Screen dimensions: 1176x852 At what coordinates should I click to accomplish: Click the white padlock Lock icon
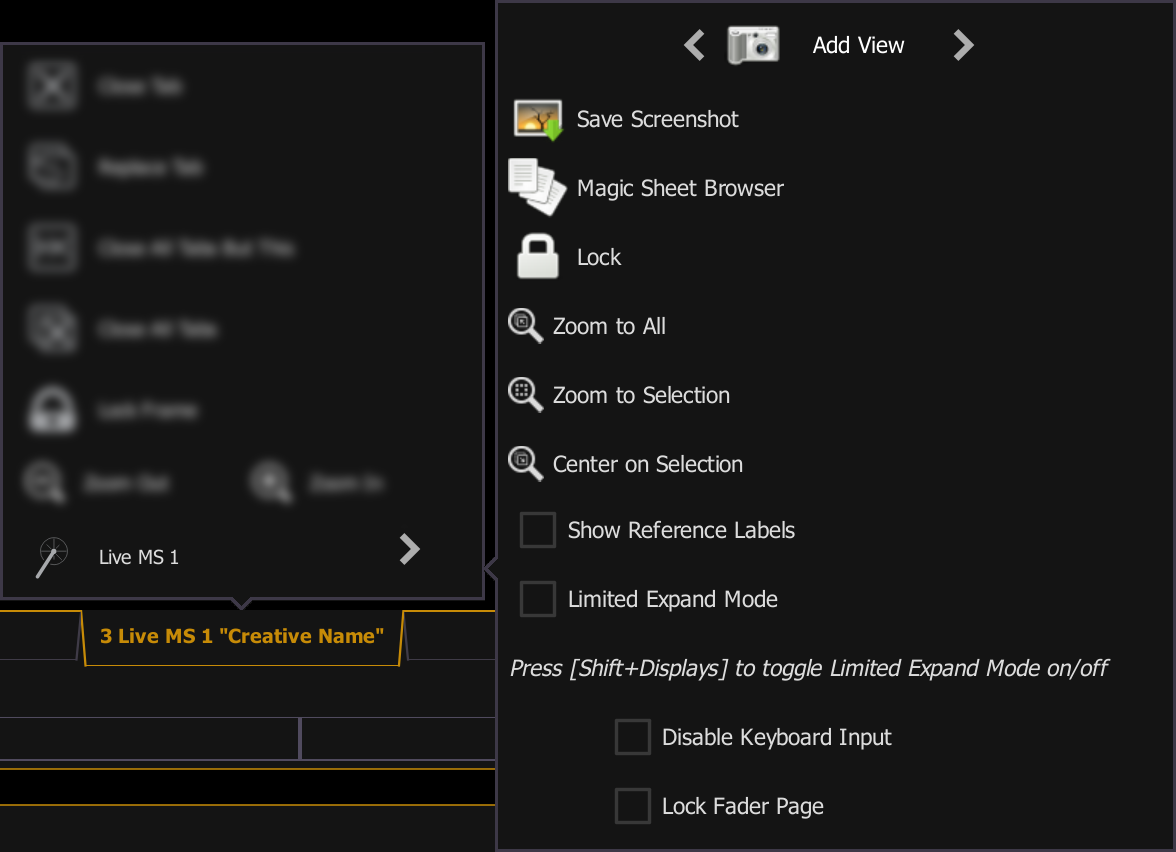(537, 257)
